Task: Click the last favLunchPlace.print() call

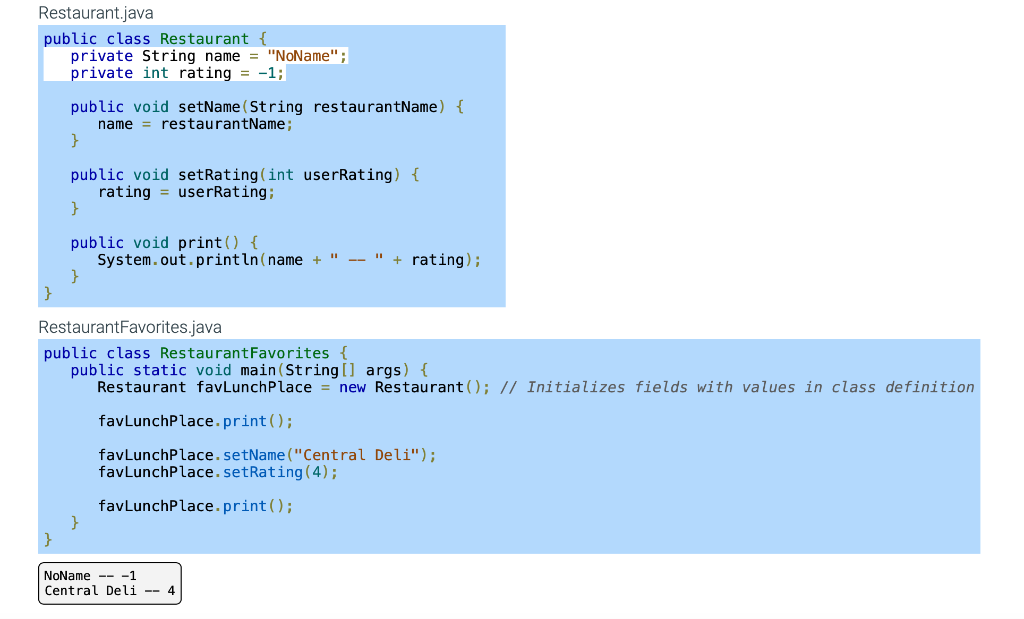Action: [195, 506]
